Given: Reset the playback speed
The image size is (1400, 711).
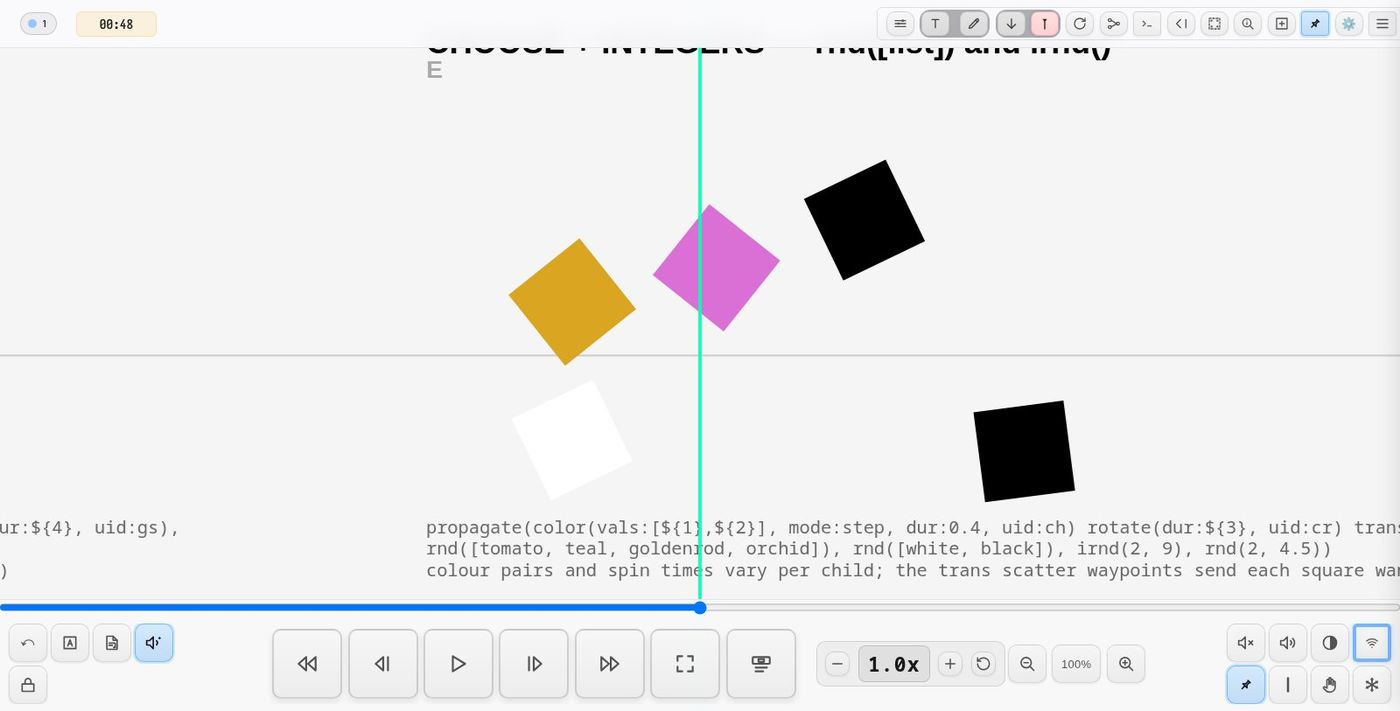Looking at the screenshot, I should pos(983,664).
